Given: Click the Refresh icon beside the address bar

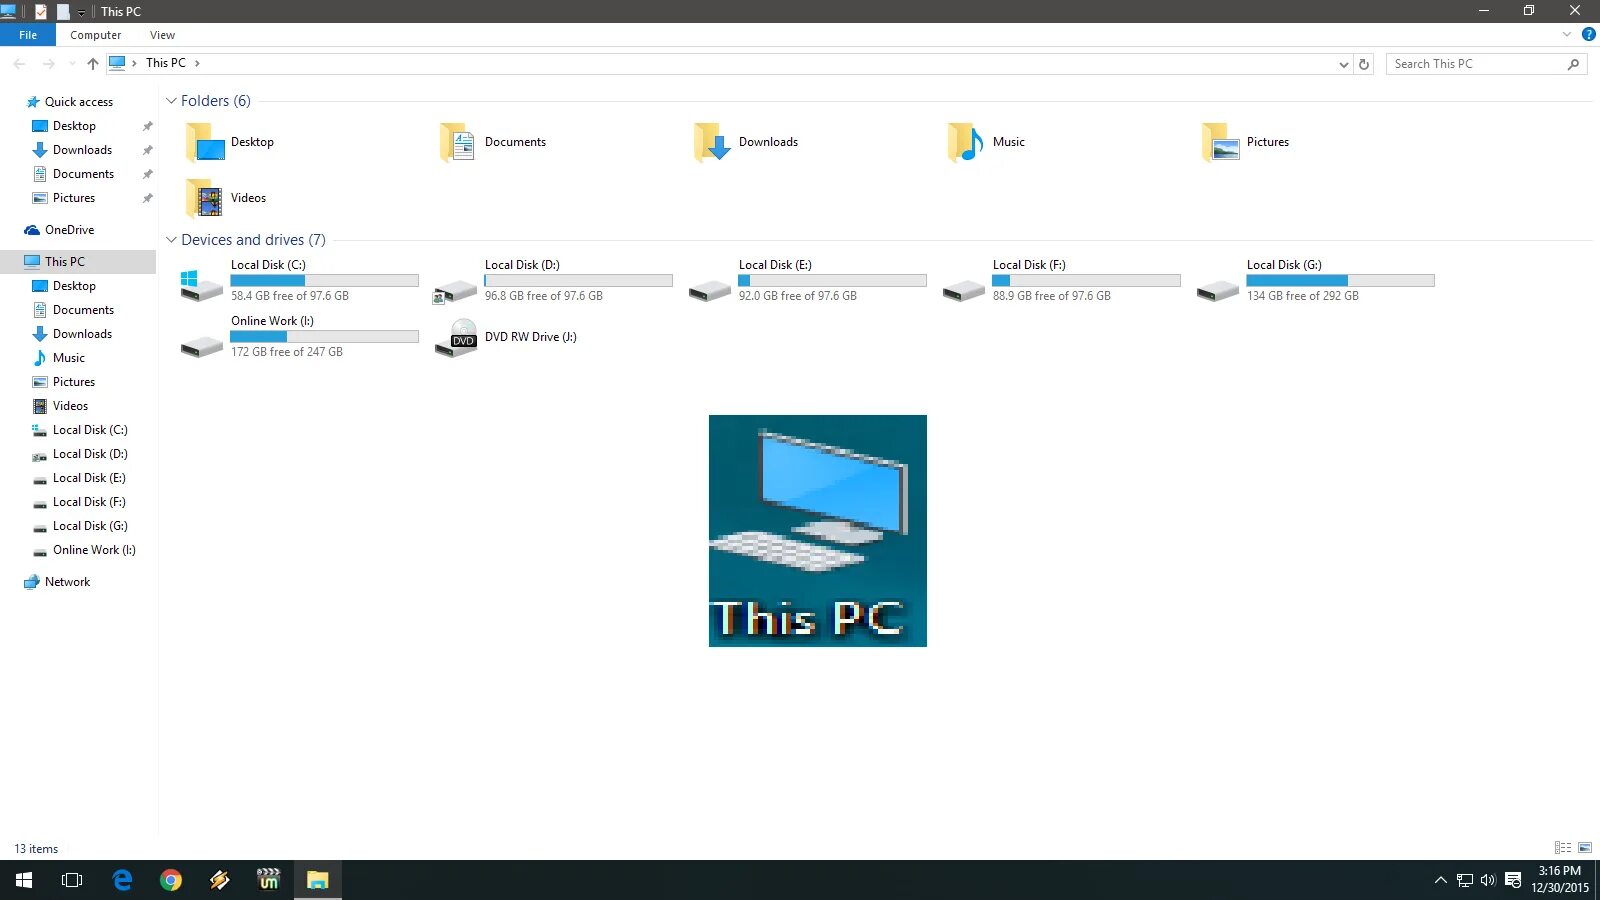Looking at the screenshot, I should pos(1364,63).
